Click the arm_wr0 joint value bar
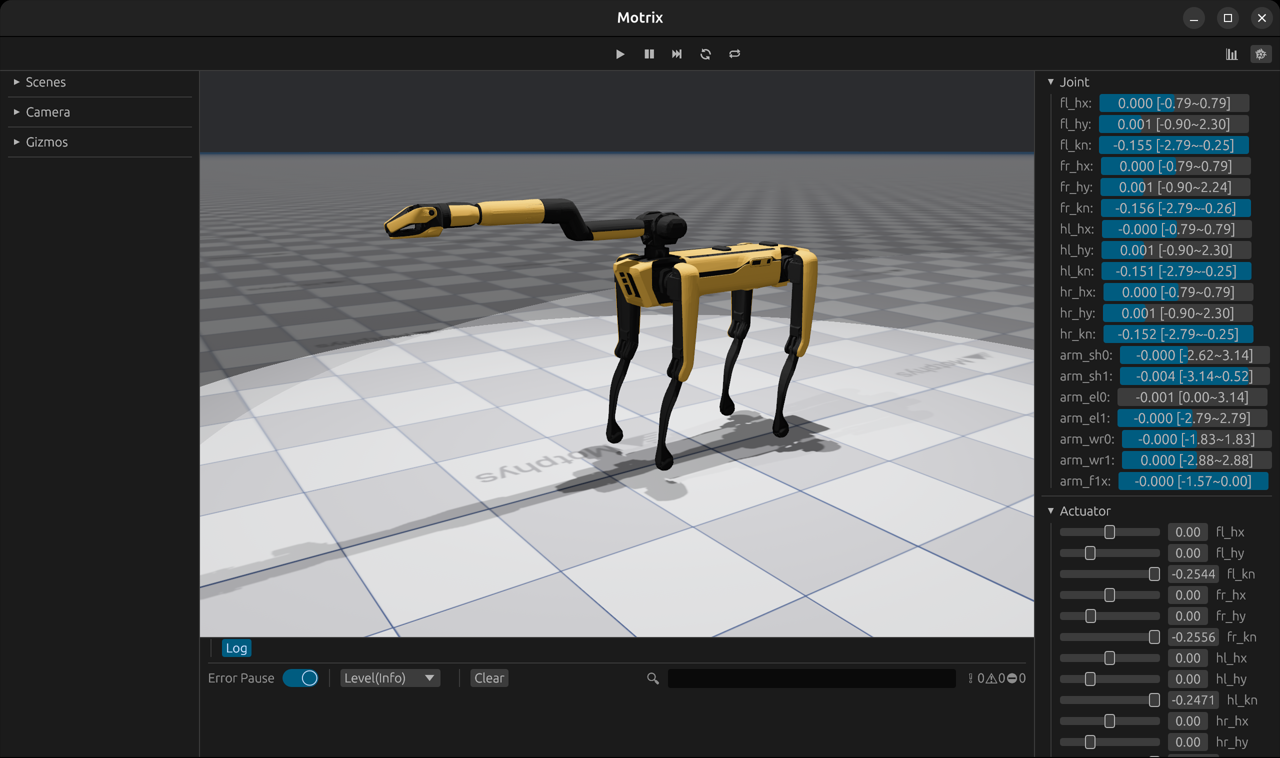Image resolution: width=1280 pixels, height=758 pixels. pyautogui.click(x=1196, y=439)
